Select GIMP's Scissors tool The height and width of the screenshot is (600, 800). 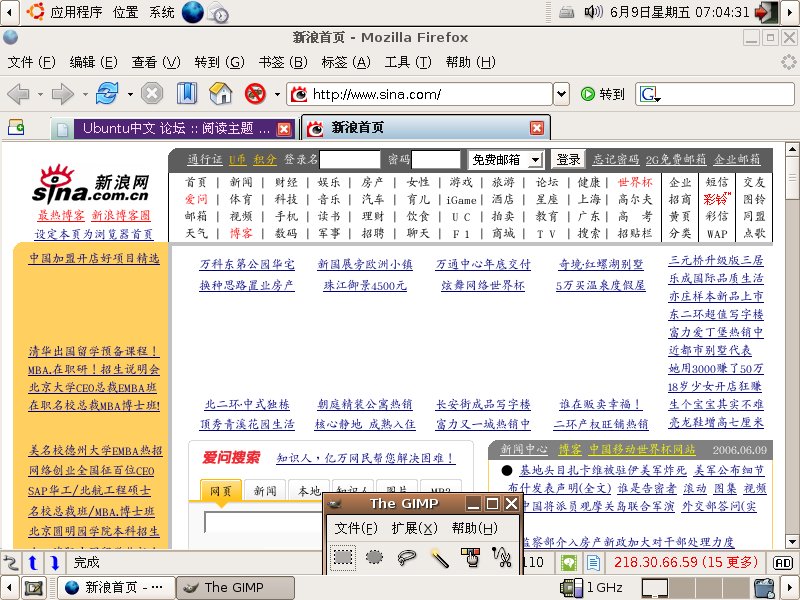click(502, 557)
